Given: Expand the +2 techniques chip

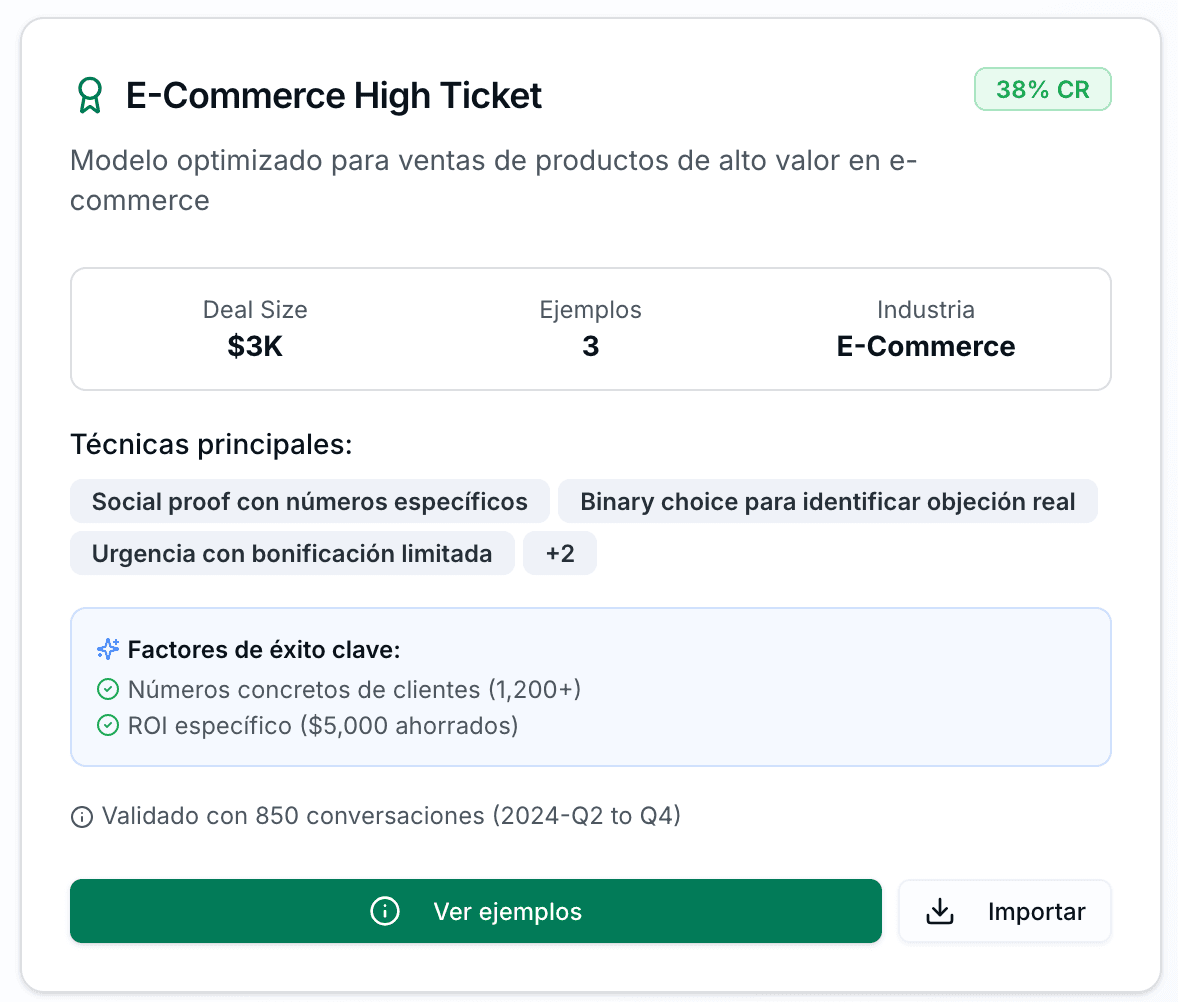Looking at the screenshot, I should (x=560, y=554).
